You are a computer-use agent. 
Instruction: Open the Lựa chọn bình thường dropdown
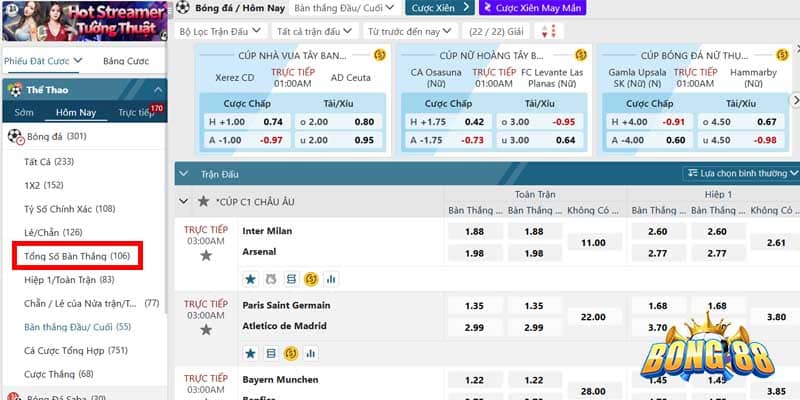pyautogui.click(x=742, y=173)
